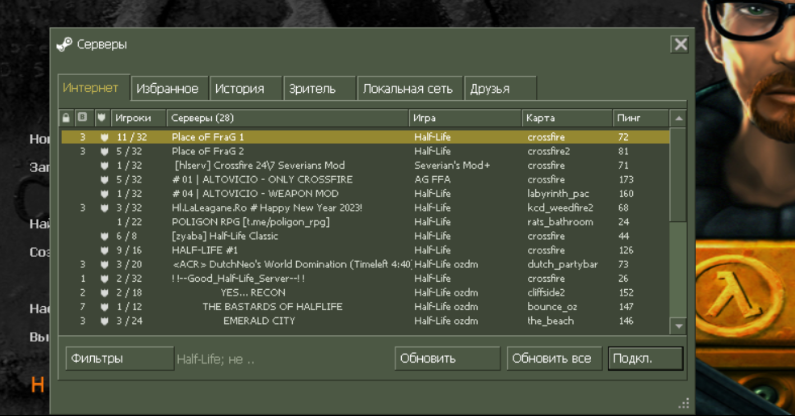Viewport: 795px width, 416px height.
Task: Click game name AG FFA
Action: pyautogui.click(x=432, y=180)
